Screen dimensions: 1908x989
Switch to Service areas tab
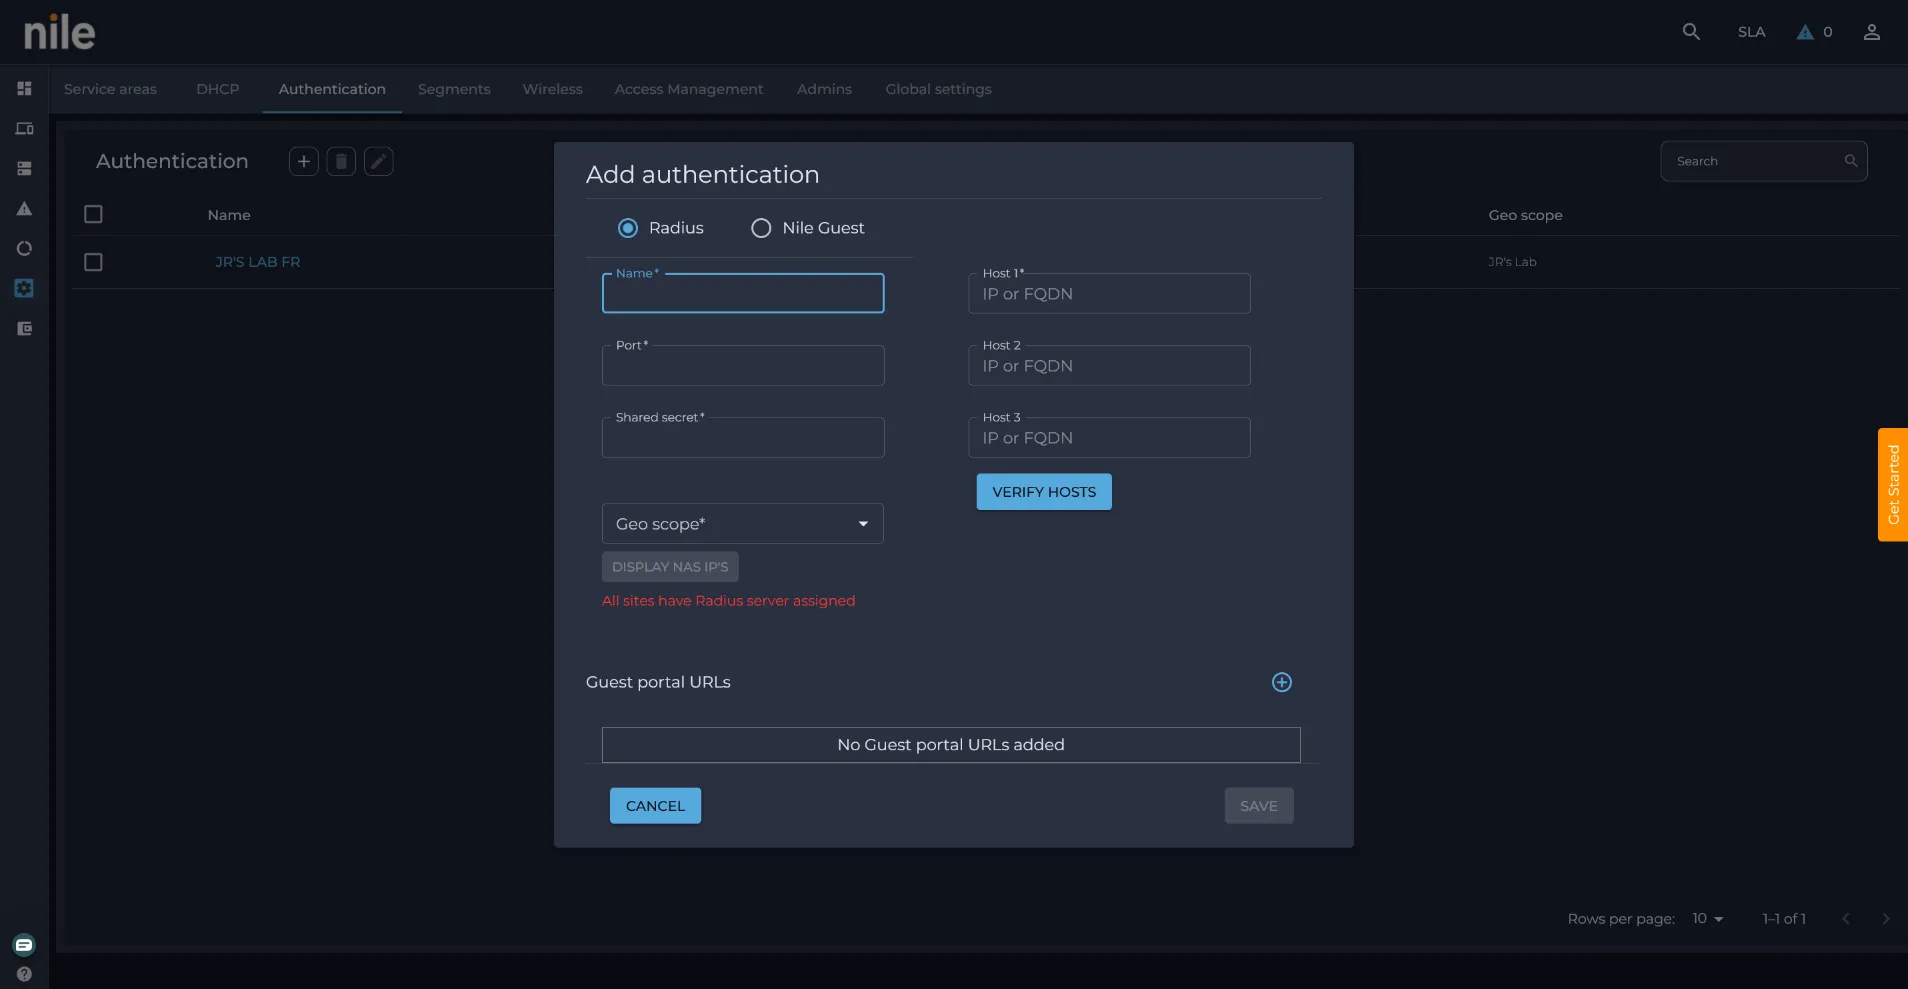[110, 89]
